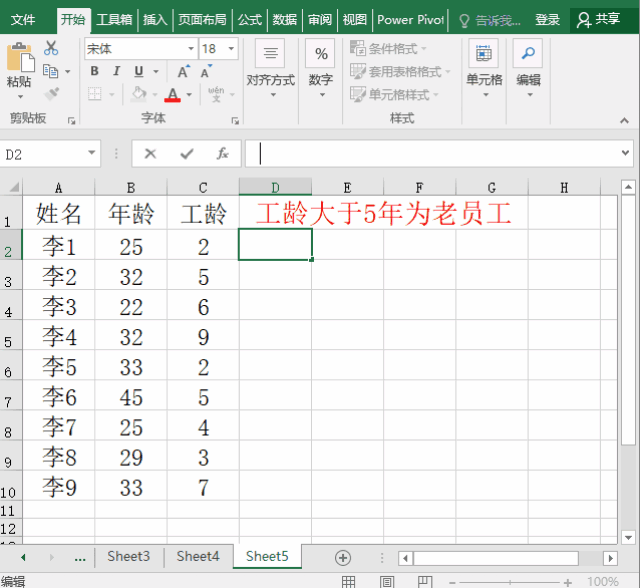Confirm entry with formula bar checkmark
Viewport: 640px width, 588px height.
coord(187,153)
